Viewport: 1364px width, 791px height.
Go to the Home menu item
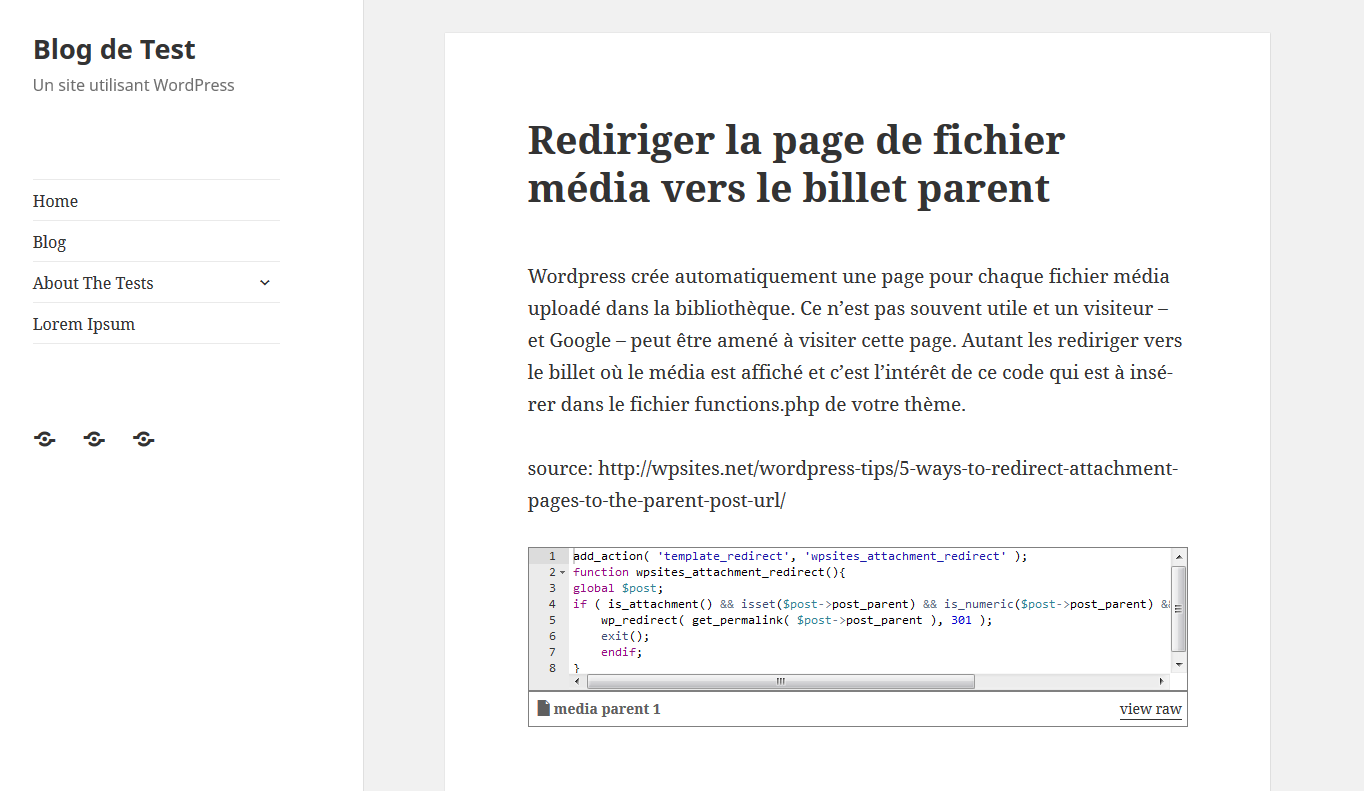click(x=55, y=201)
